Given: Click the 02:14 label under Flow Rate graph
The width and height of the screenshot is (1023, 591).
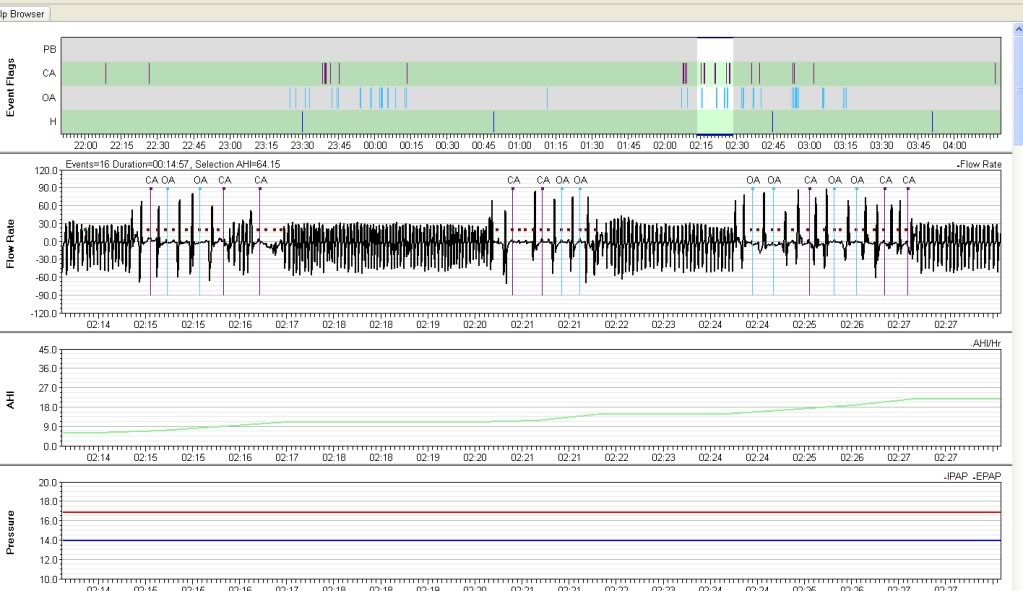Looking at the screenshot, I should pos(99,324).
